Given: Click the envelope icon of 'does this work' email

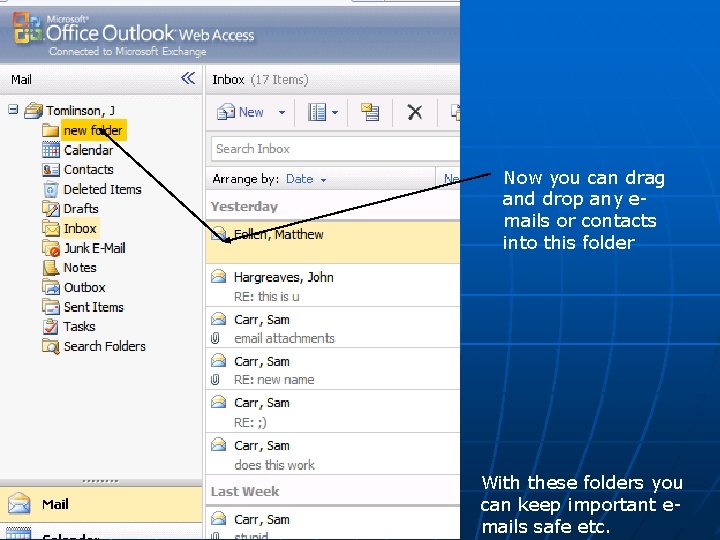Looking at the screenshot, I should click(219, 444).
